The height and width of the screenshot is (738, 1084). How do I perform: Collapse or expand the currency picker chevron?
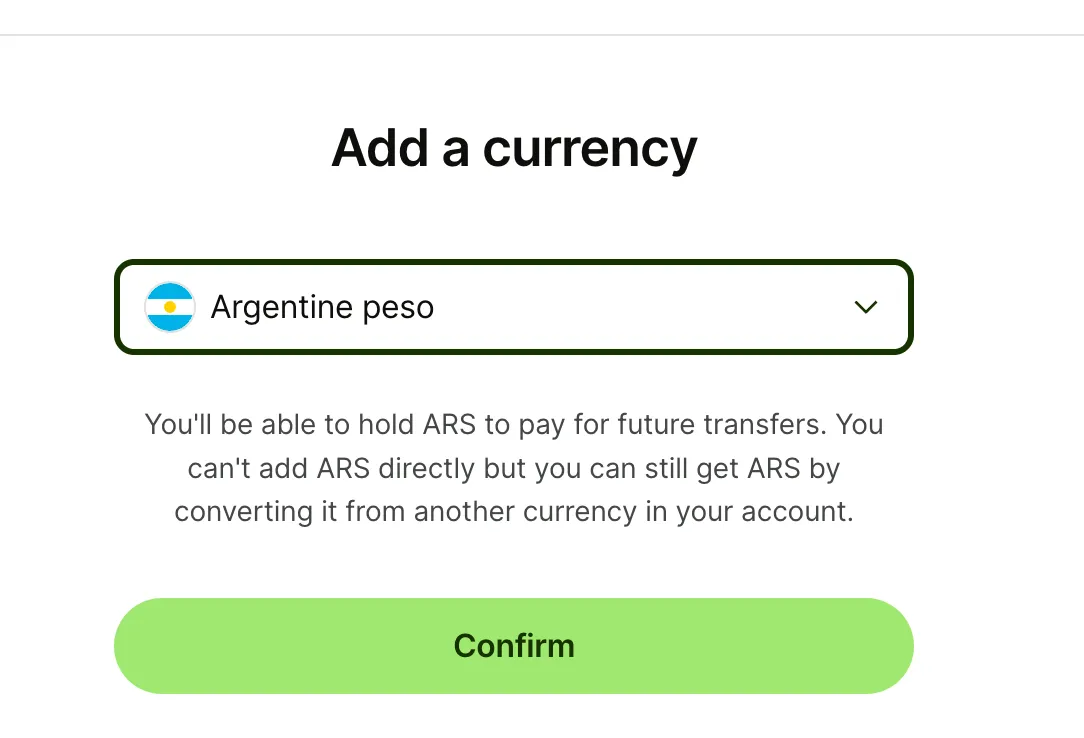pos(866,307)
